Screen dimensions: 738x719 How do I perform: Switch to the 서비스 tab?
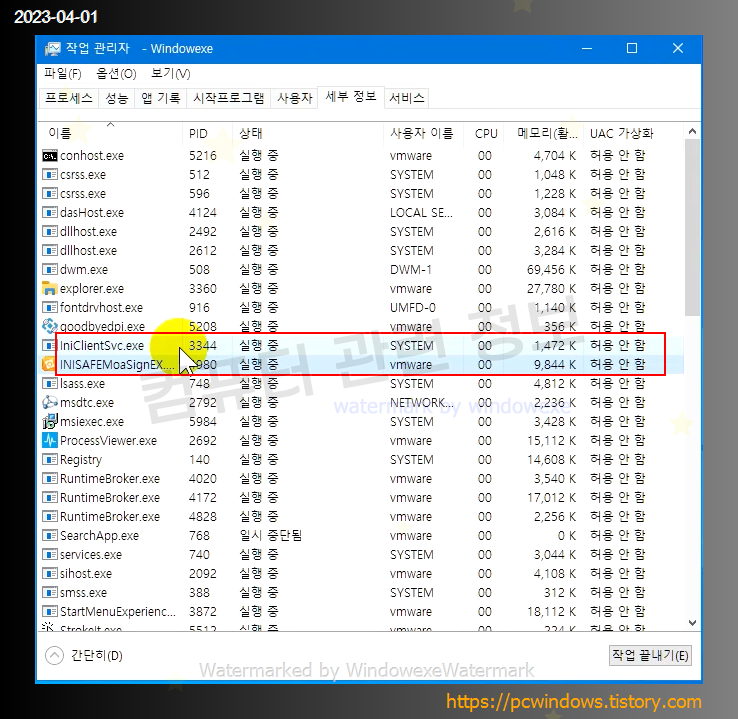(407, 98)
